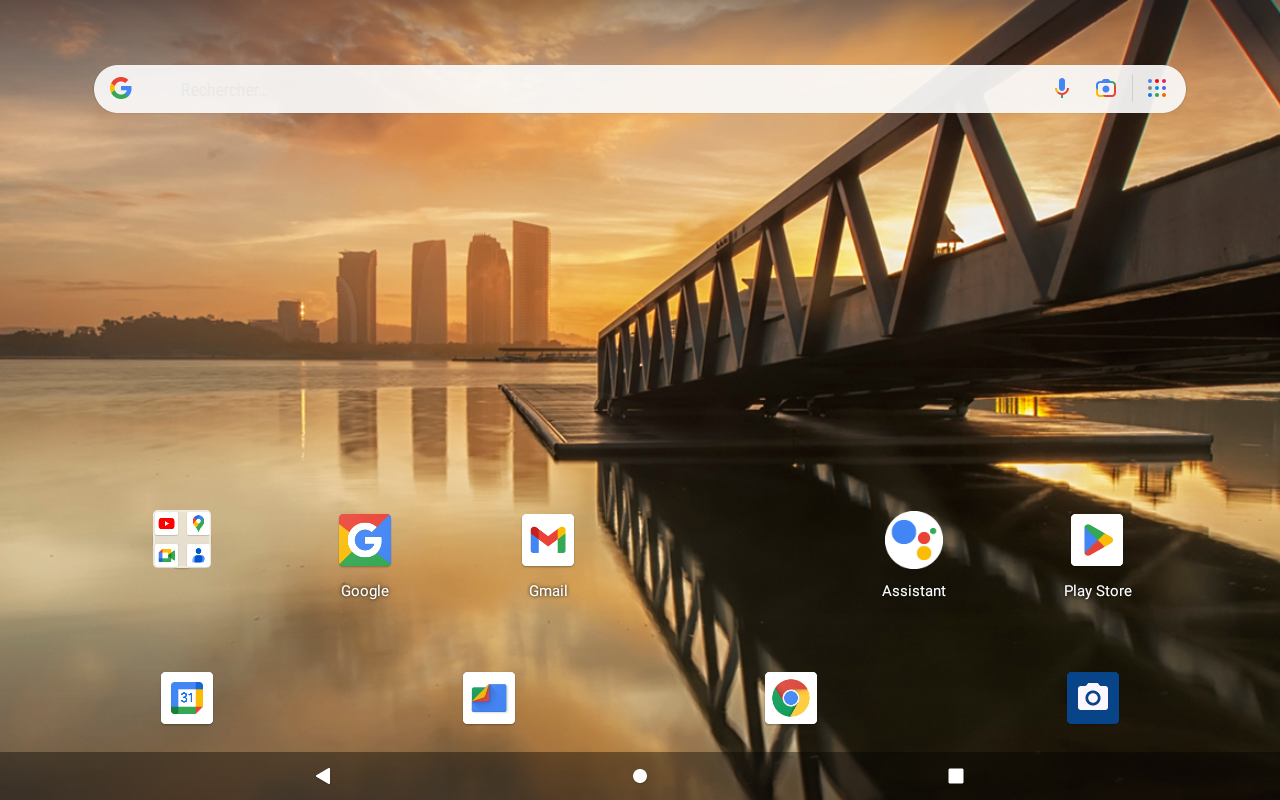This screenshot has height=800, width=1280.
Task: Launch Google Assistant
Action: point(914,540)
